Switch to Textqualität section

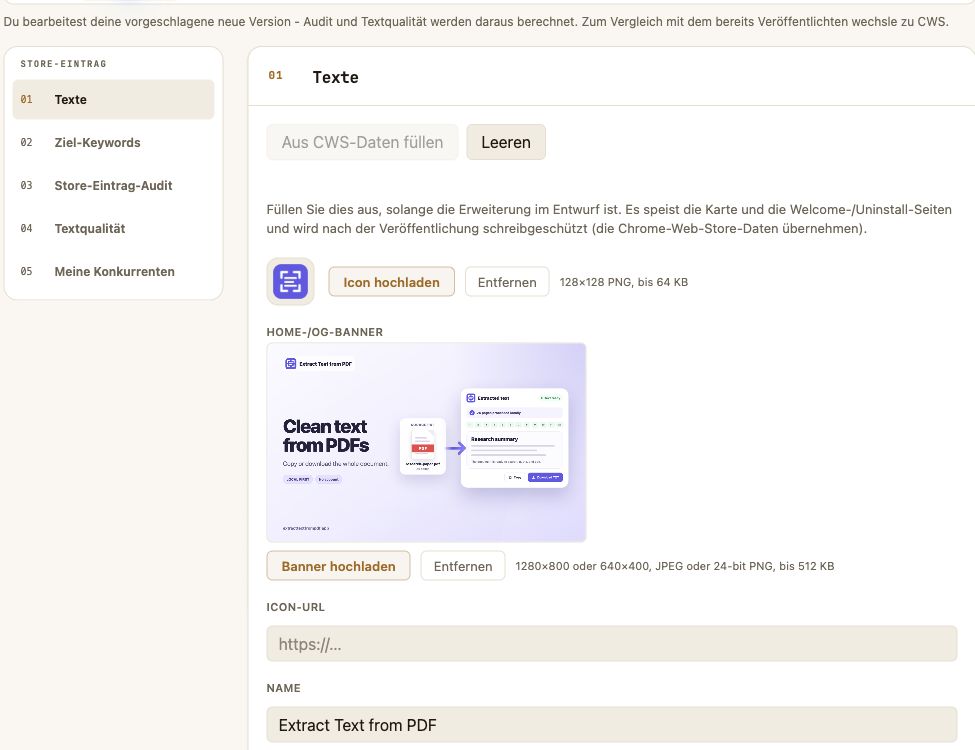point(113,228)
